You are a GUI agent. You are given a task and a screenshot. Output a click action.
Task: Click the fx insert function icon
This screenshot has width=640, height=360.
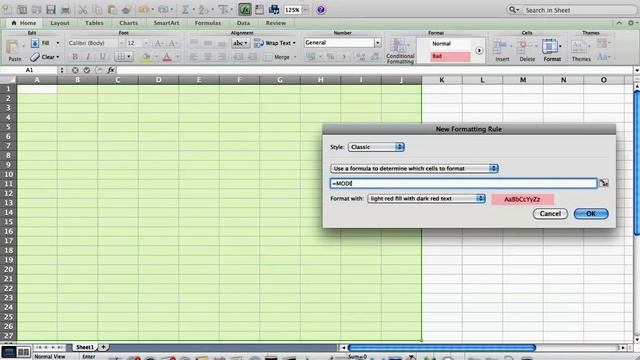(x=111, y=70)
